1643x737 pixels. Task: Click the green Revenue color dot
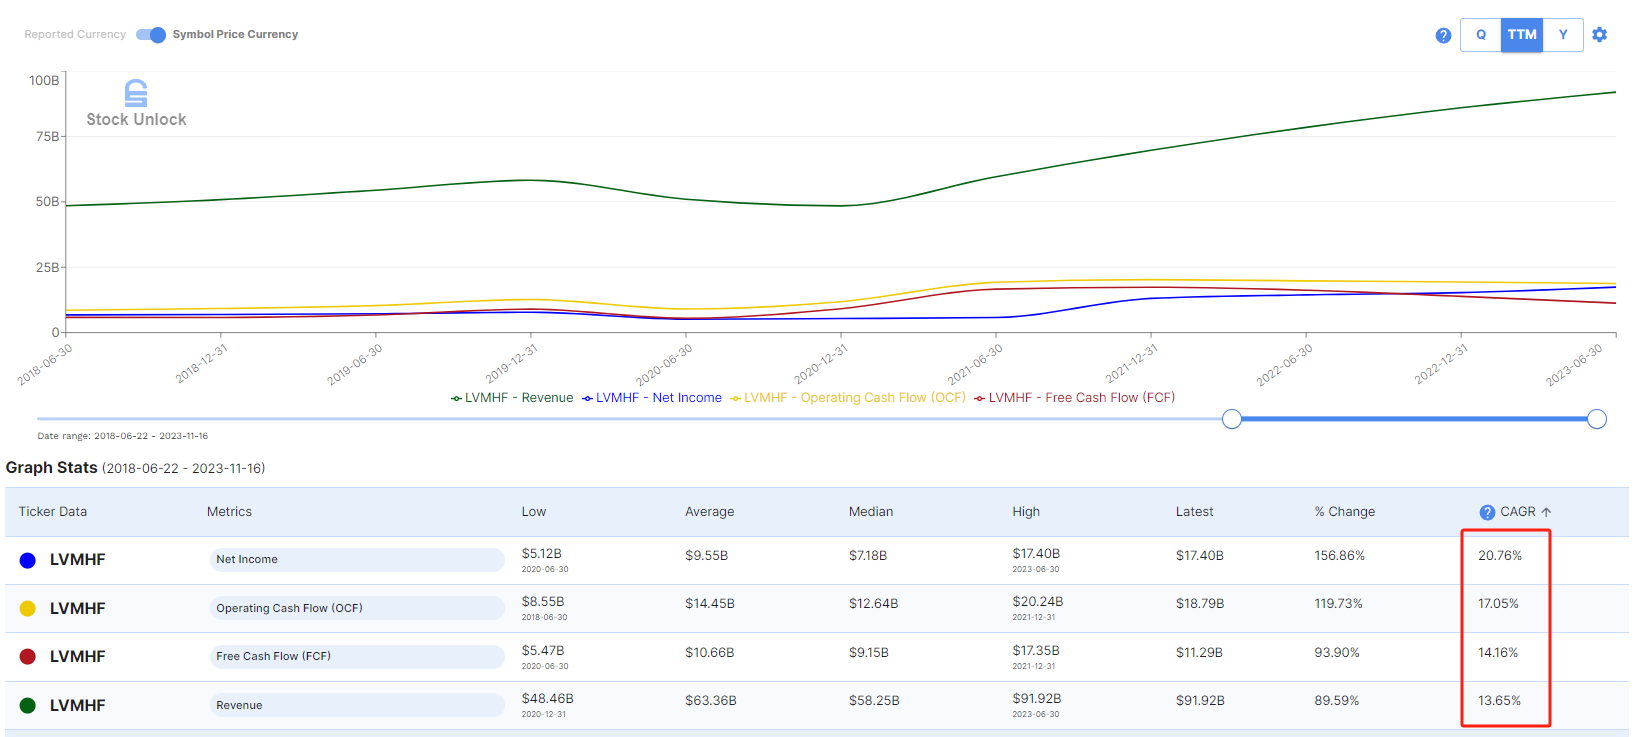click(28, 705)
